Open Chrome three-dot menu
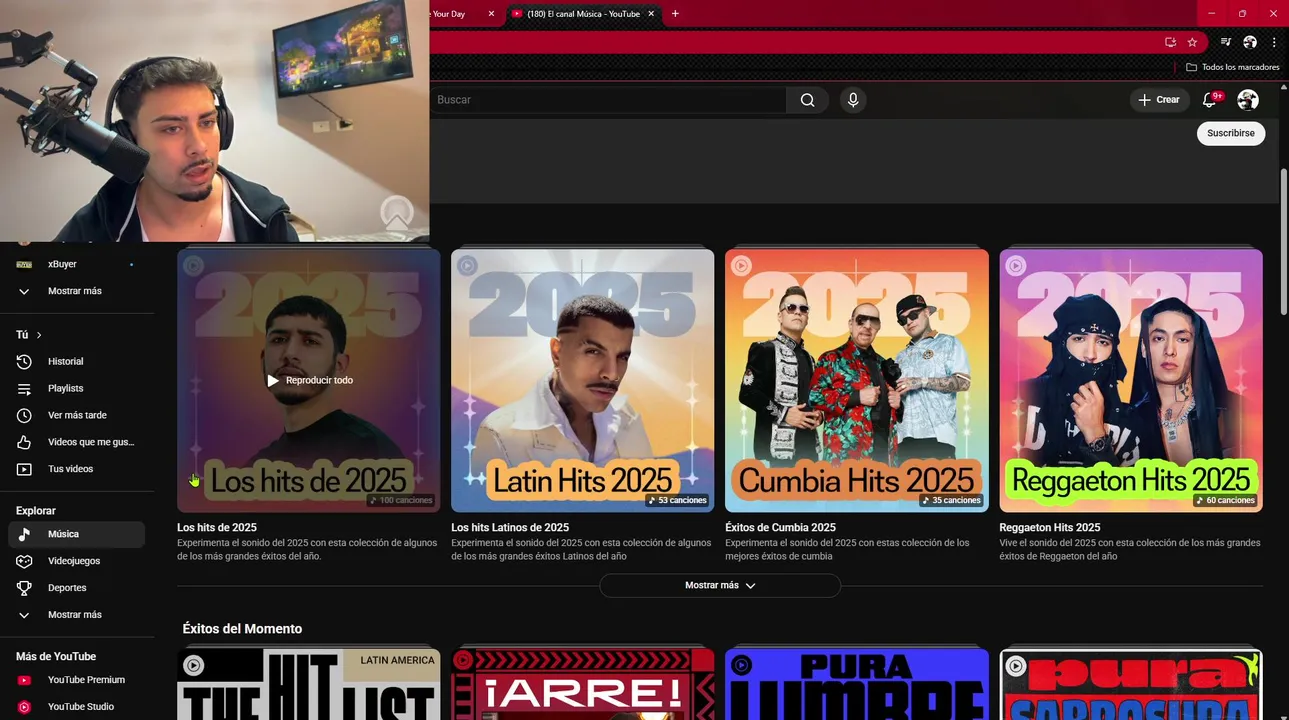The height and width of the screenshot is (720, 1289). pos(1274,42)
